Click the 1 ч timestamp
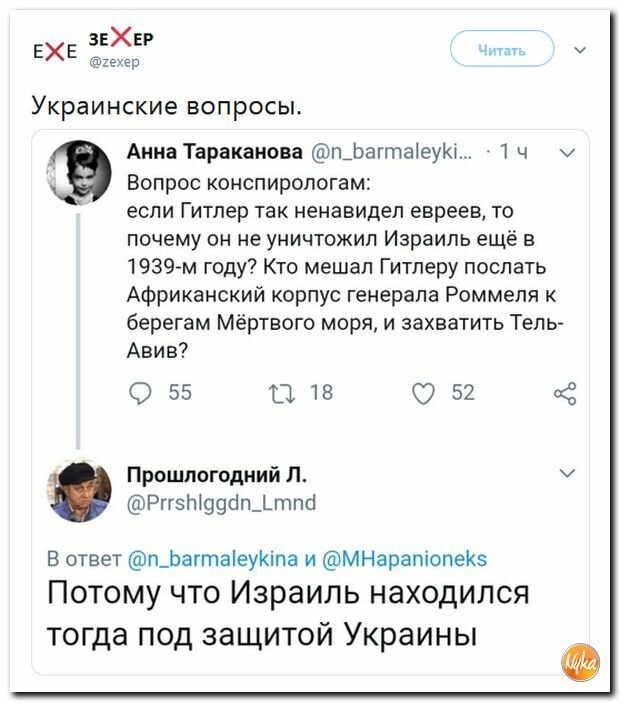The image size is (621, 703). click(x=514, y=152)
